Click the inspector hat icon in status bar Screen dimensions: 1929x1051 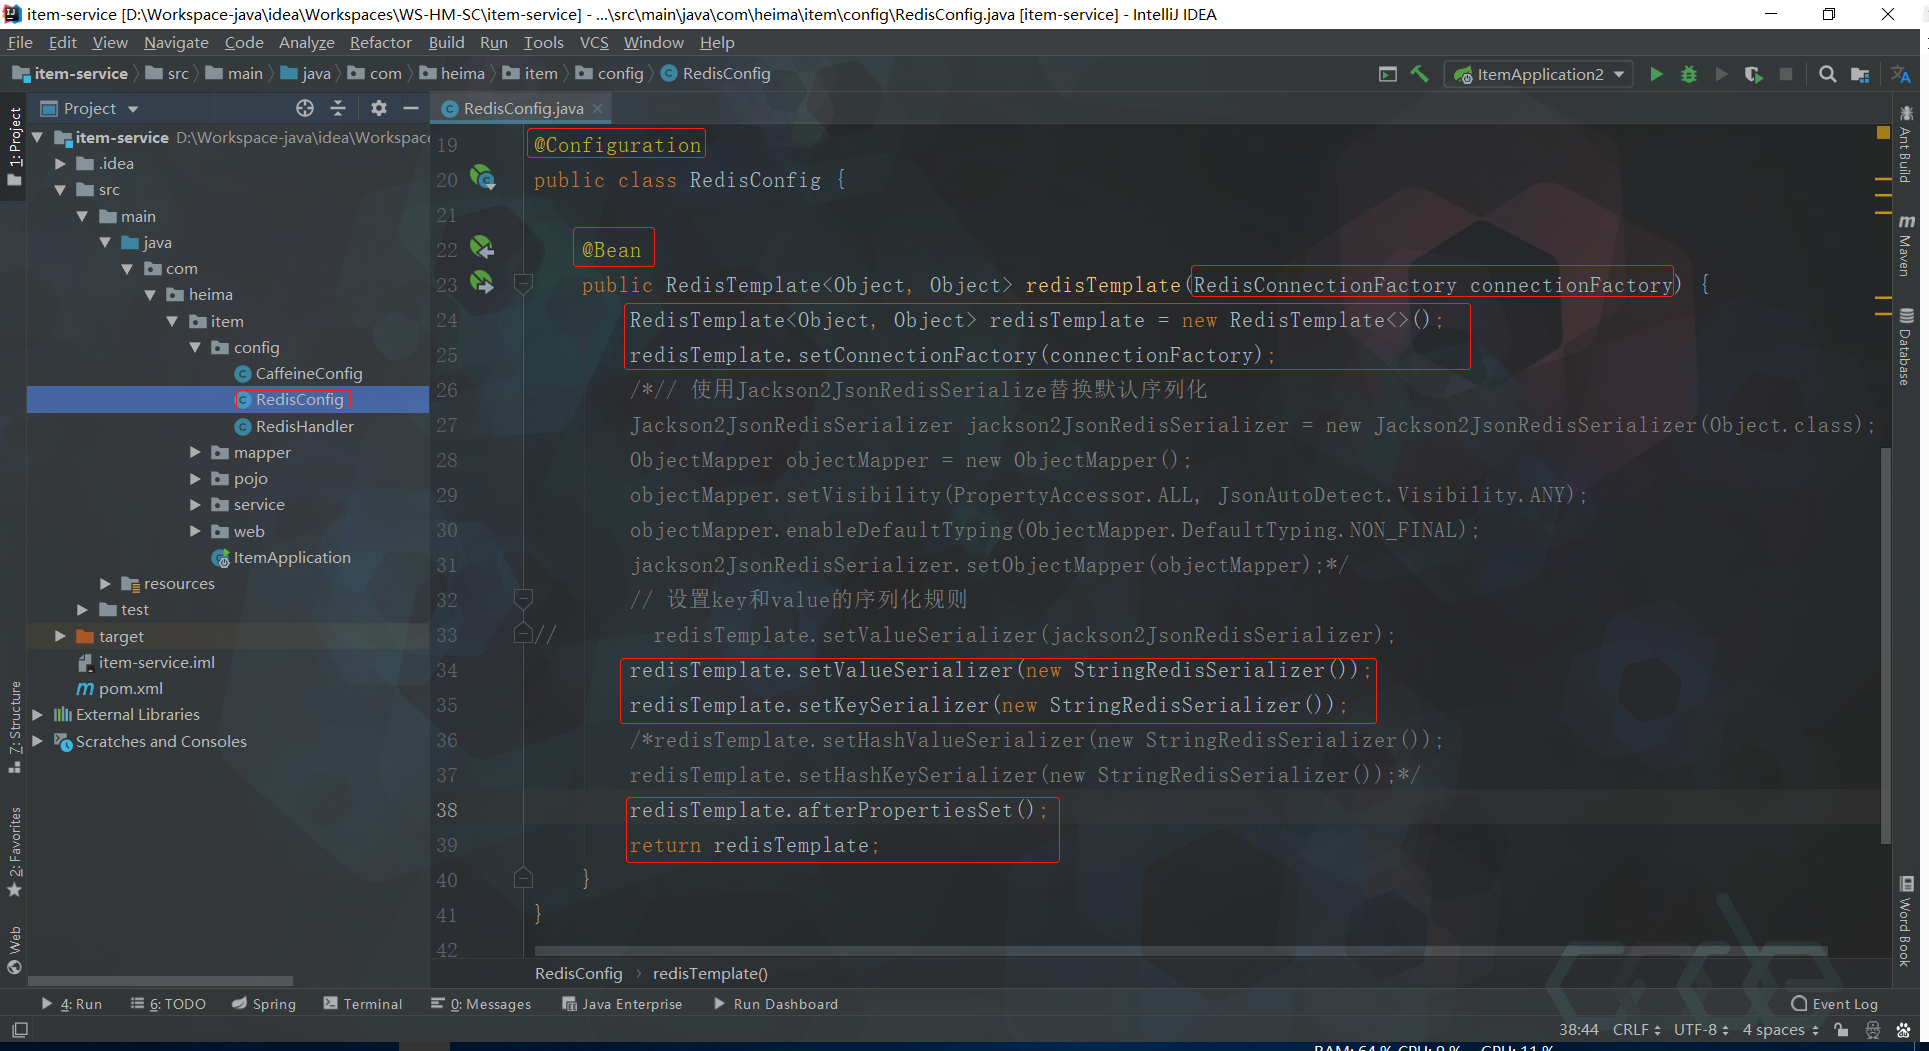(x=1873, y=1029)
